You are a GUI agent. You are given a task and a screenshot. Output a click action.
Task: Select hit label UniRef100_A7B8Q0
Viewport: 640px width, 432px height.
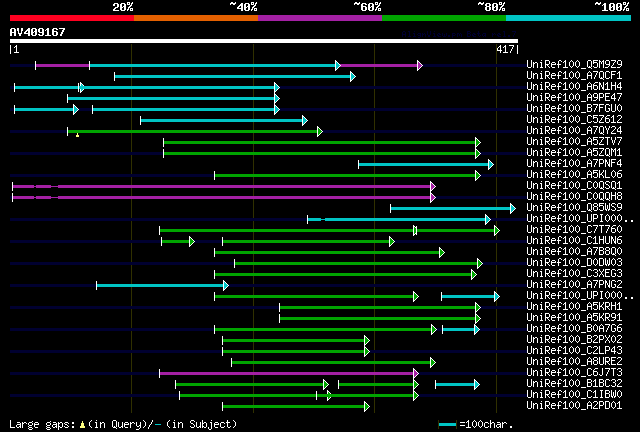pos(574,252)
